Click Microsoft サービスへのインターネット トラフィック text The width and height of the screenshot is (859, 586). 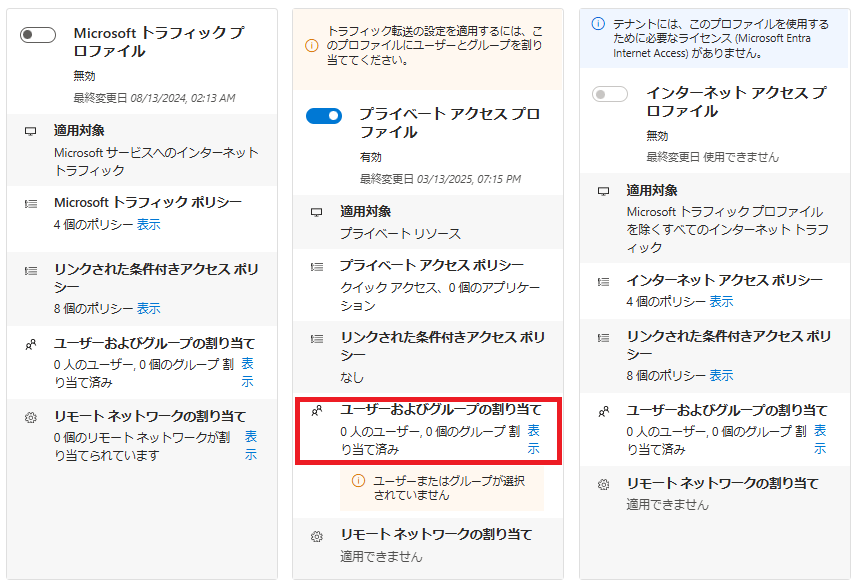coord(156,162)
